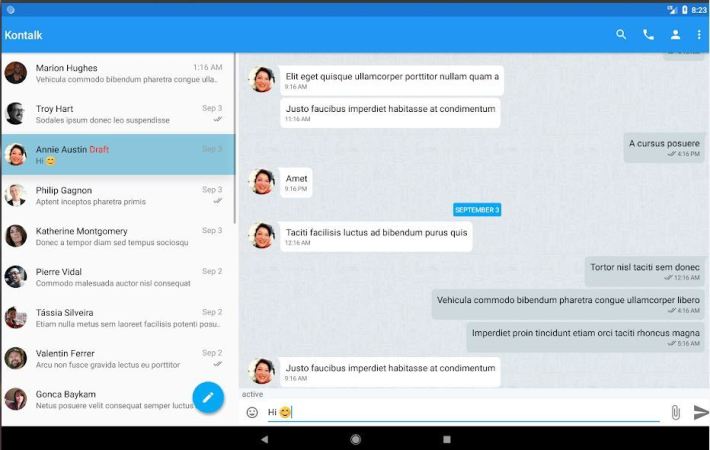Image resolution: width=710 pixels, height=450 pixels.
Task: Select the 'Amet' message bubble
Action: point(296,182)
